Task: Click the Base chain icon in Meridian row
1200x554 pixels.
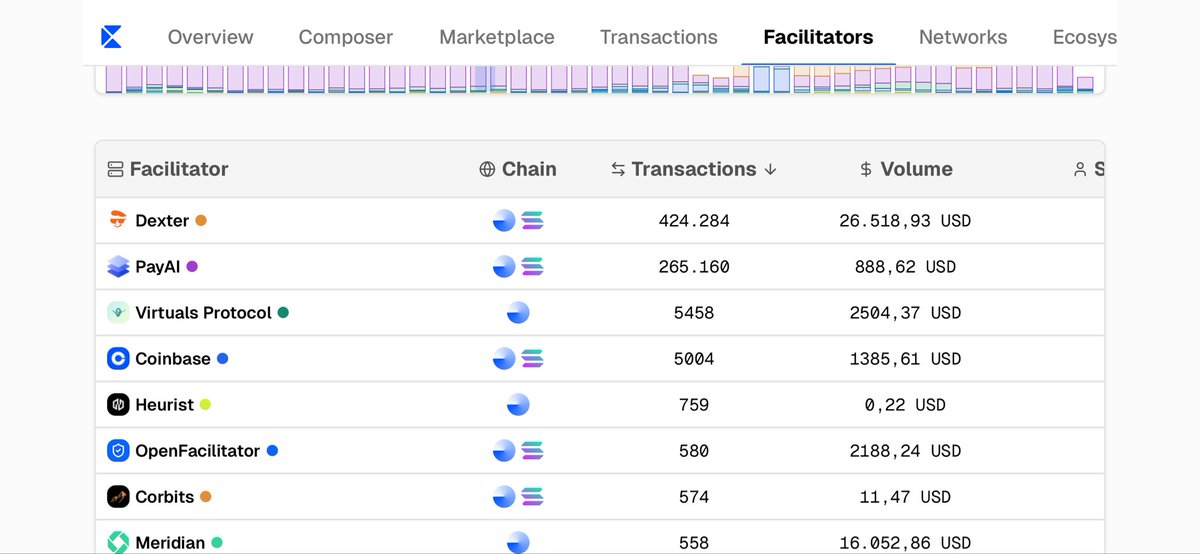Action: coord(518,542)
